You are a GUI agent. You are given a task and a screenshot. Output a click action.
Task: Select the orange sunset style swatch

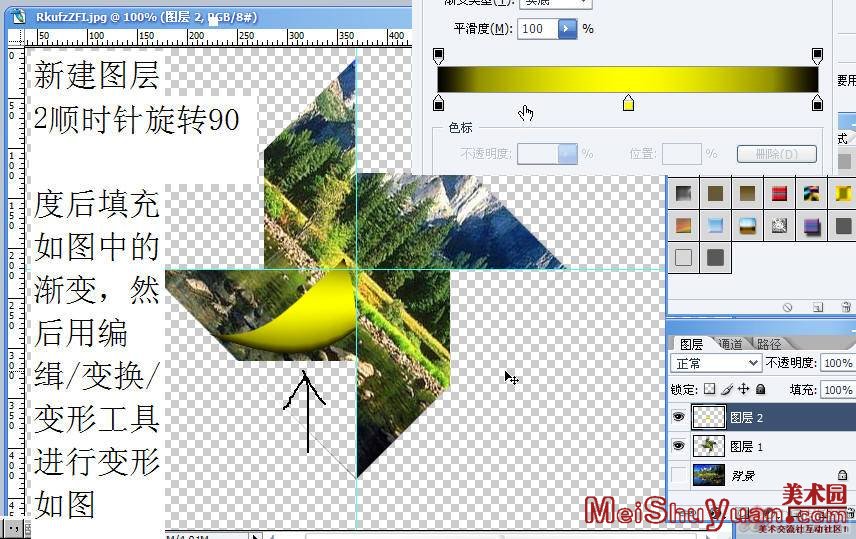[x=683, y=226]
